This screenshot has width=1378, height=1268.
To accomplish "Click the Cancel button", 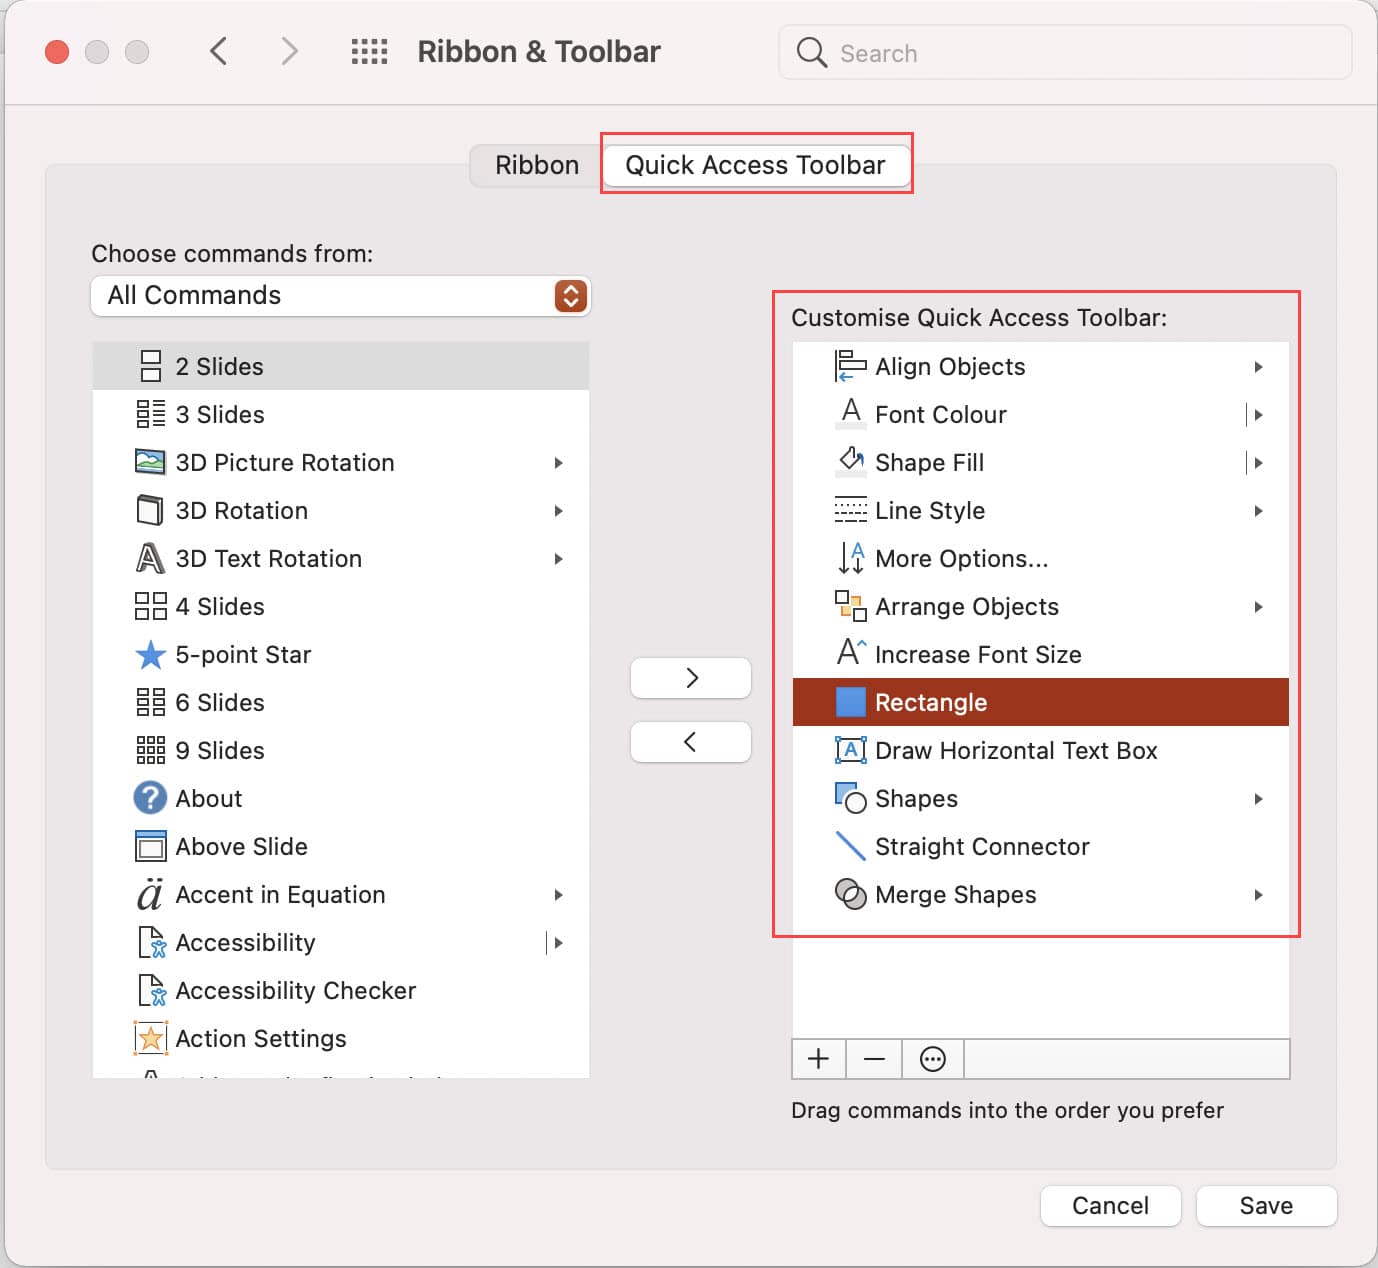I will (x=1110, y=1205).
